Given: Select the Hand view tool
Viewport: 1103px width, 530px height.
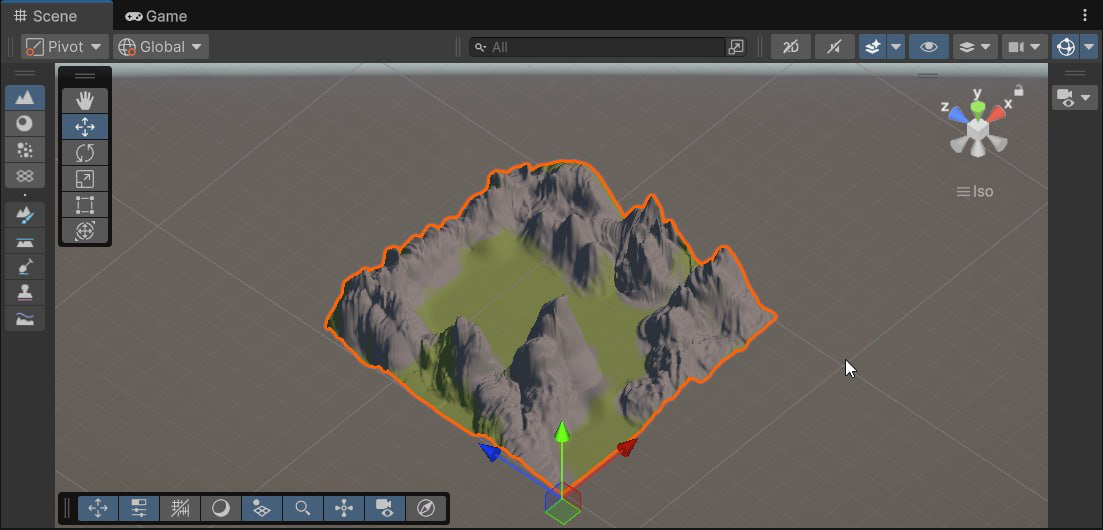Looking at the screenshot, I should 85,101.
